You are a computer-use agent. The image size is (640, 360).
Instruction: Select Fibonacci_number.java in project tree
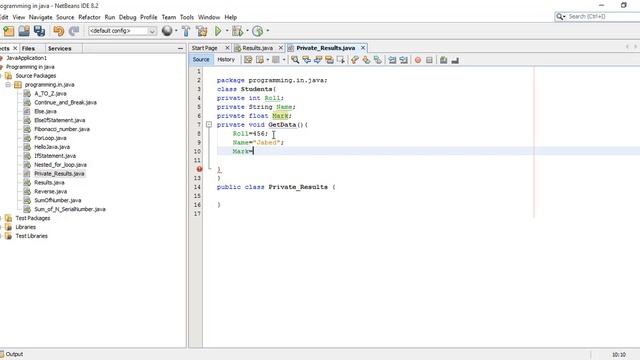tap(62, 129)
